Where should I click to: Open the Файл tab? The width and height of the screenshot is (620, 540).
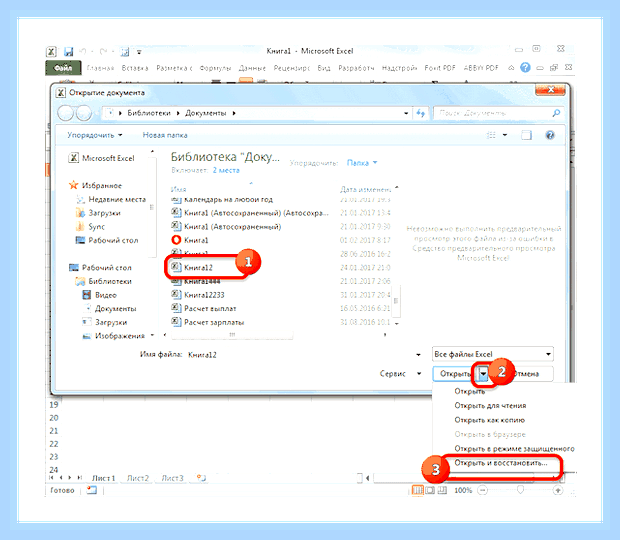pos(63,68)
